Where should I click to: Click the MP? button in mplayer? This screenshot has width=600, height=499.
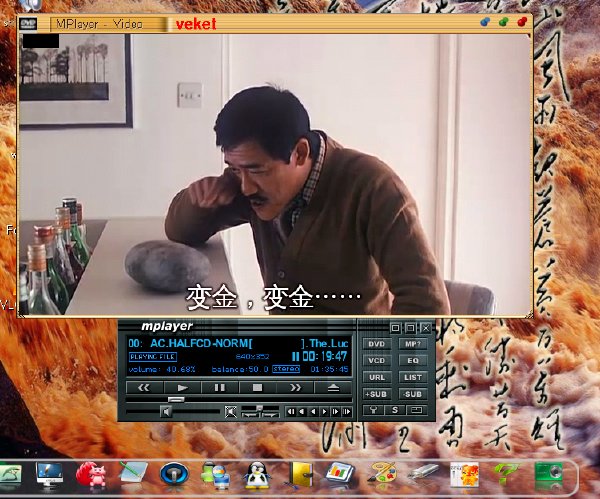pos(413,344)
